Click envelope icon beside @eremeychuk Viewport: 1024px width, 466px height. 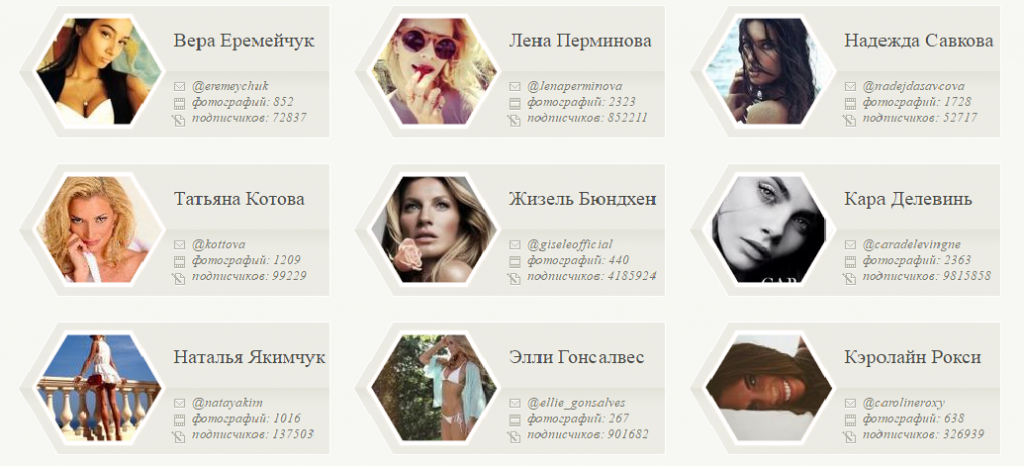(180, 87)
